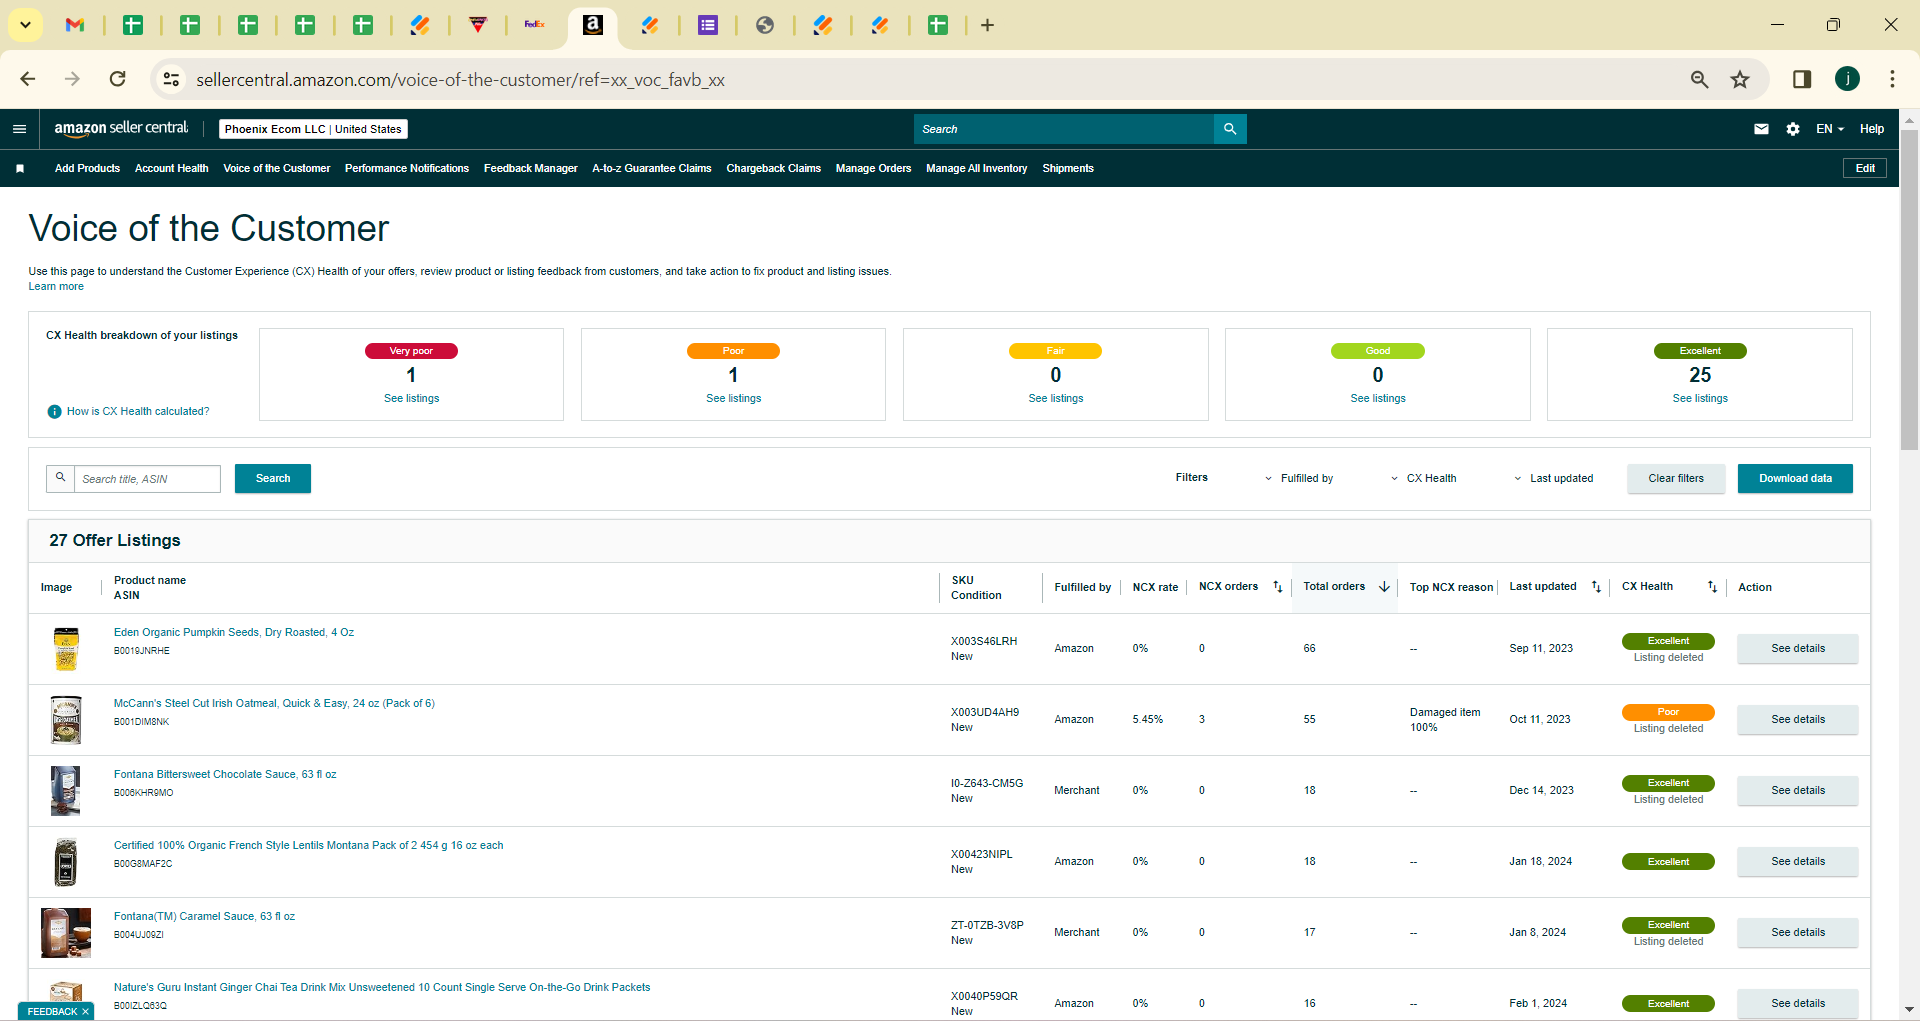1920x1021 pixels.
Task: Click the FEEDBACK tab label
Action: (x=52, y=1012)
